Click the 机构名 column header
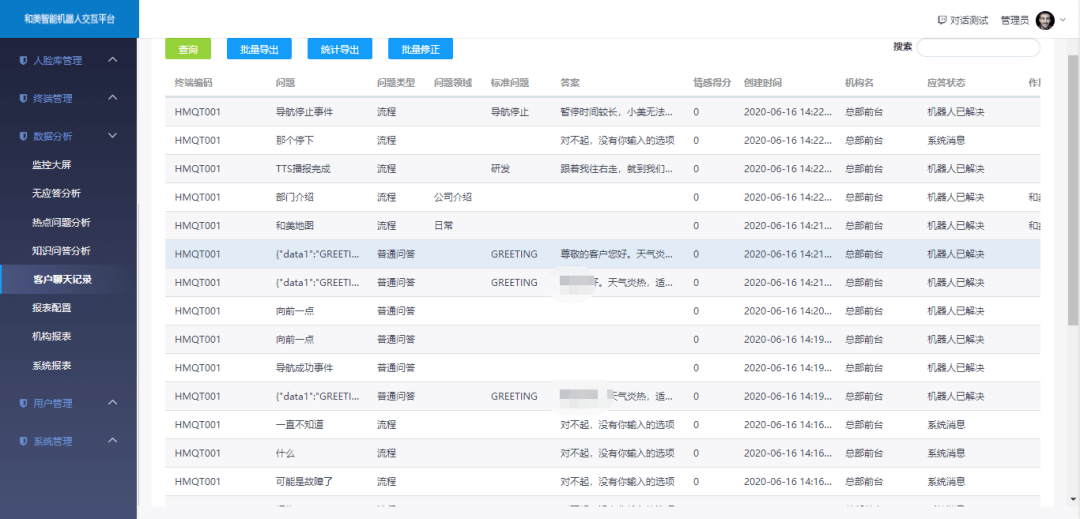 click(859, 83)
